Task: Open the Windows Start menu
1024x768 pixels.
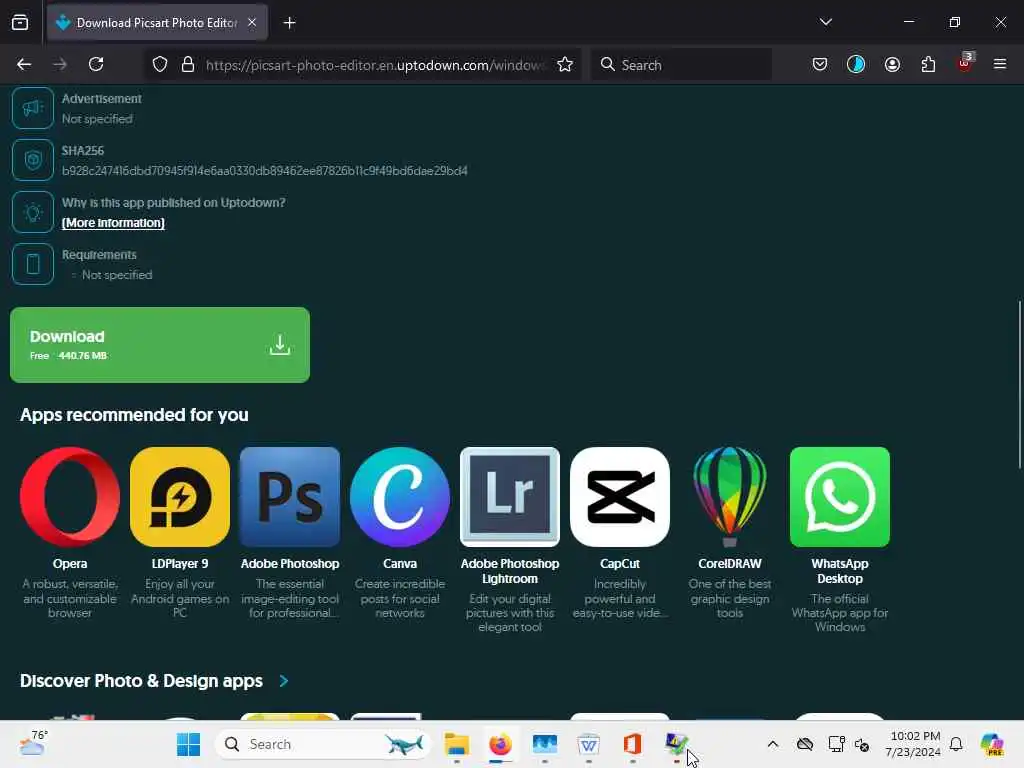Action: tap(189, 744)
